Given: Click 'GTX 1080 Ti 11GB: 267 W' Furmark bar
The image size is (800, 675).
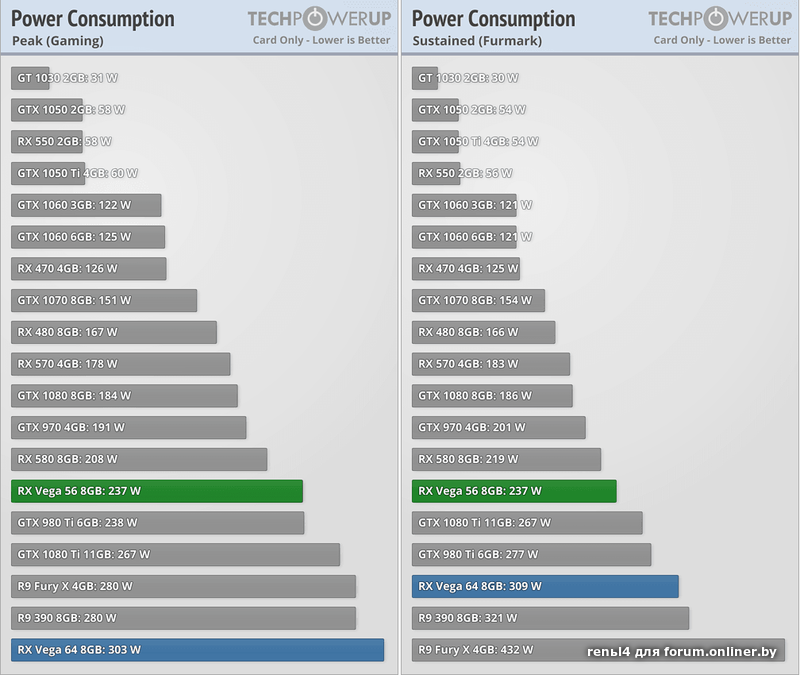Looking at the screenshot, I should tap(528, 522).
